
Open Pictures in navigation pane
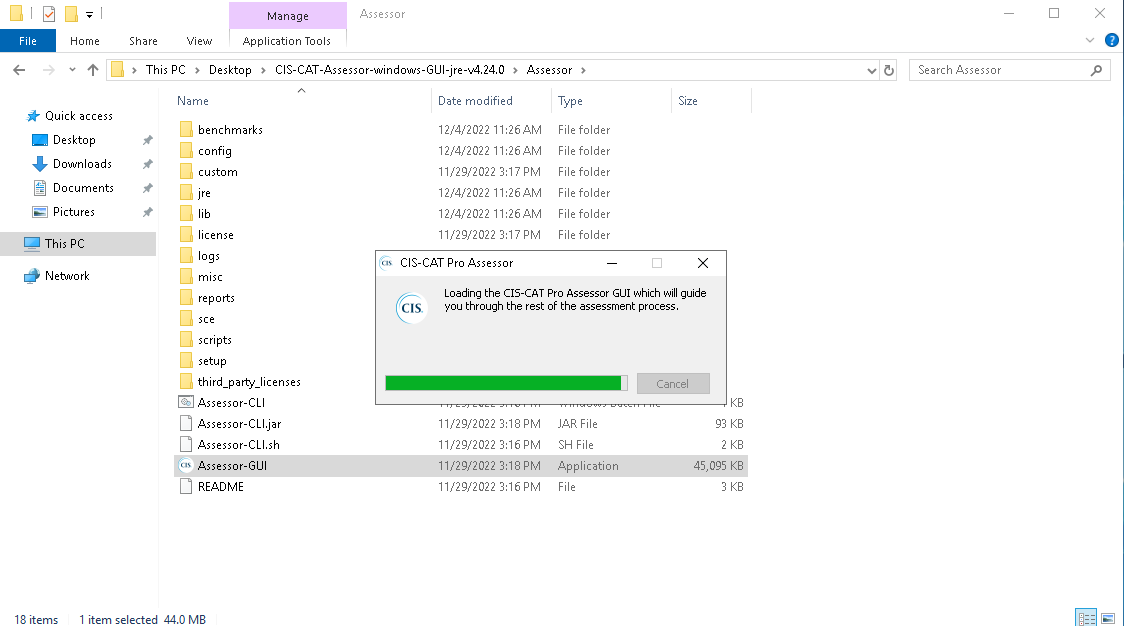pos(73,212)
